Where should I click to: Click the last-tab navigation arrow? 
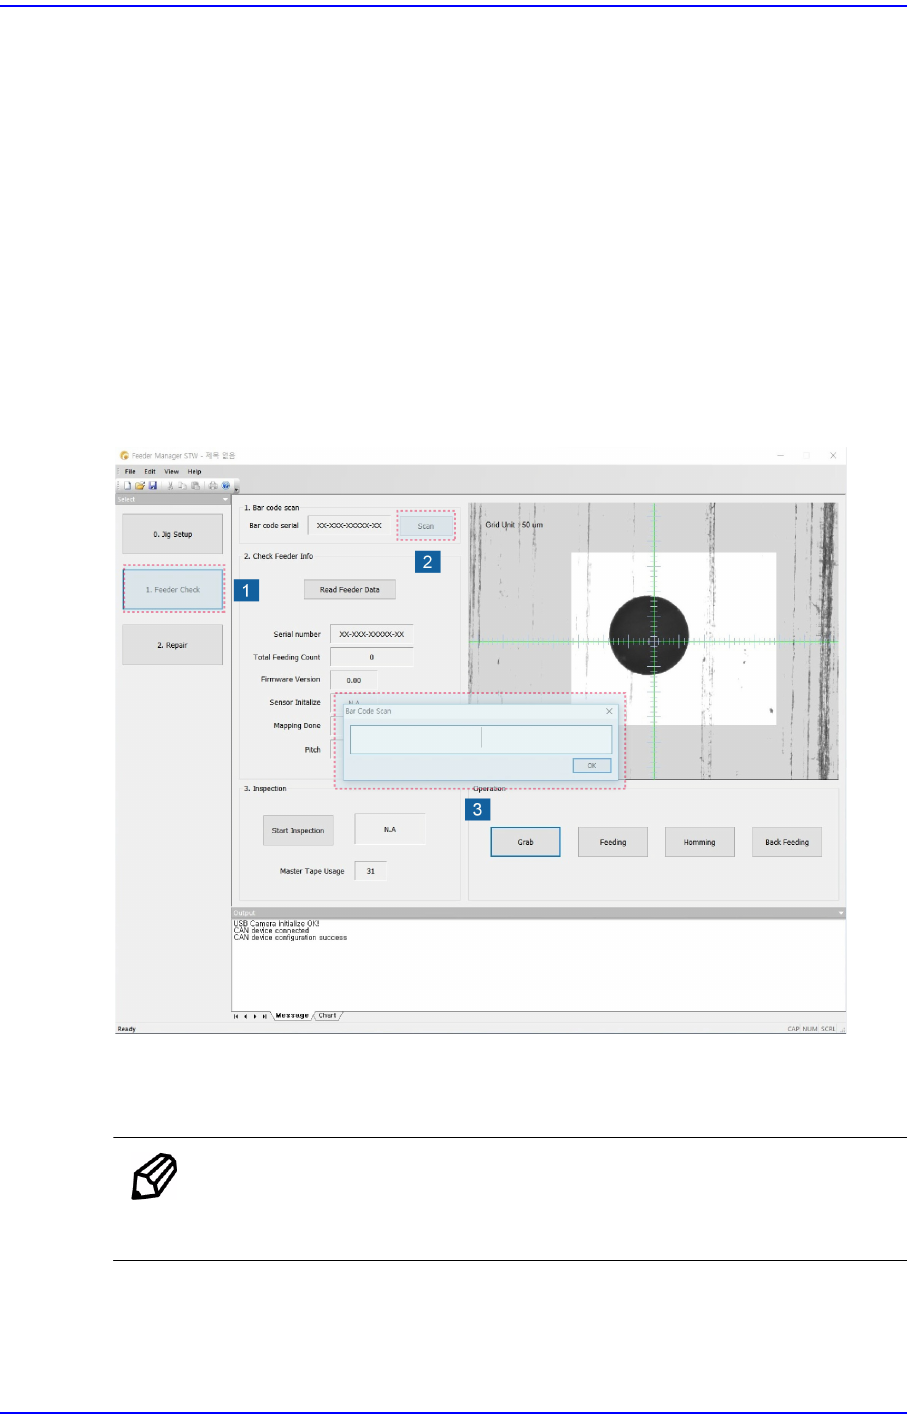pos(264,1016)
